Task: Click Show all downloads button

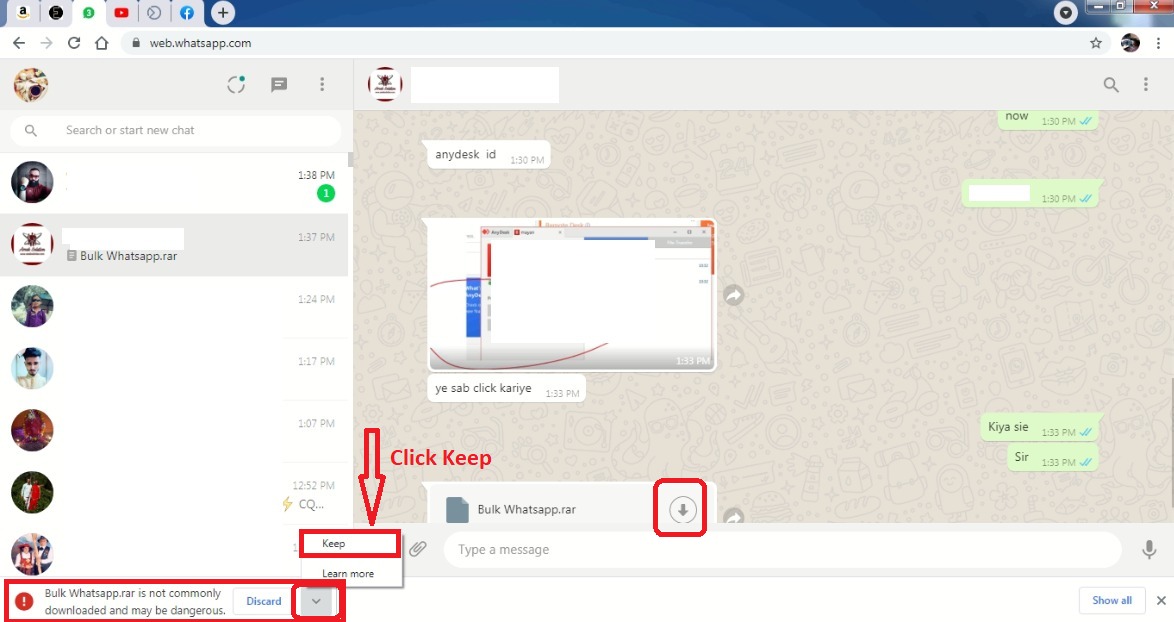Action: (x=1111, y=600)
